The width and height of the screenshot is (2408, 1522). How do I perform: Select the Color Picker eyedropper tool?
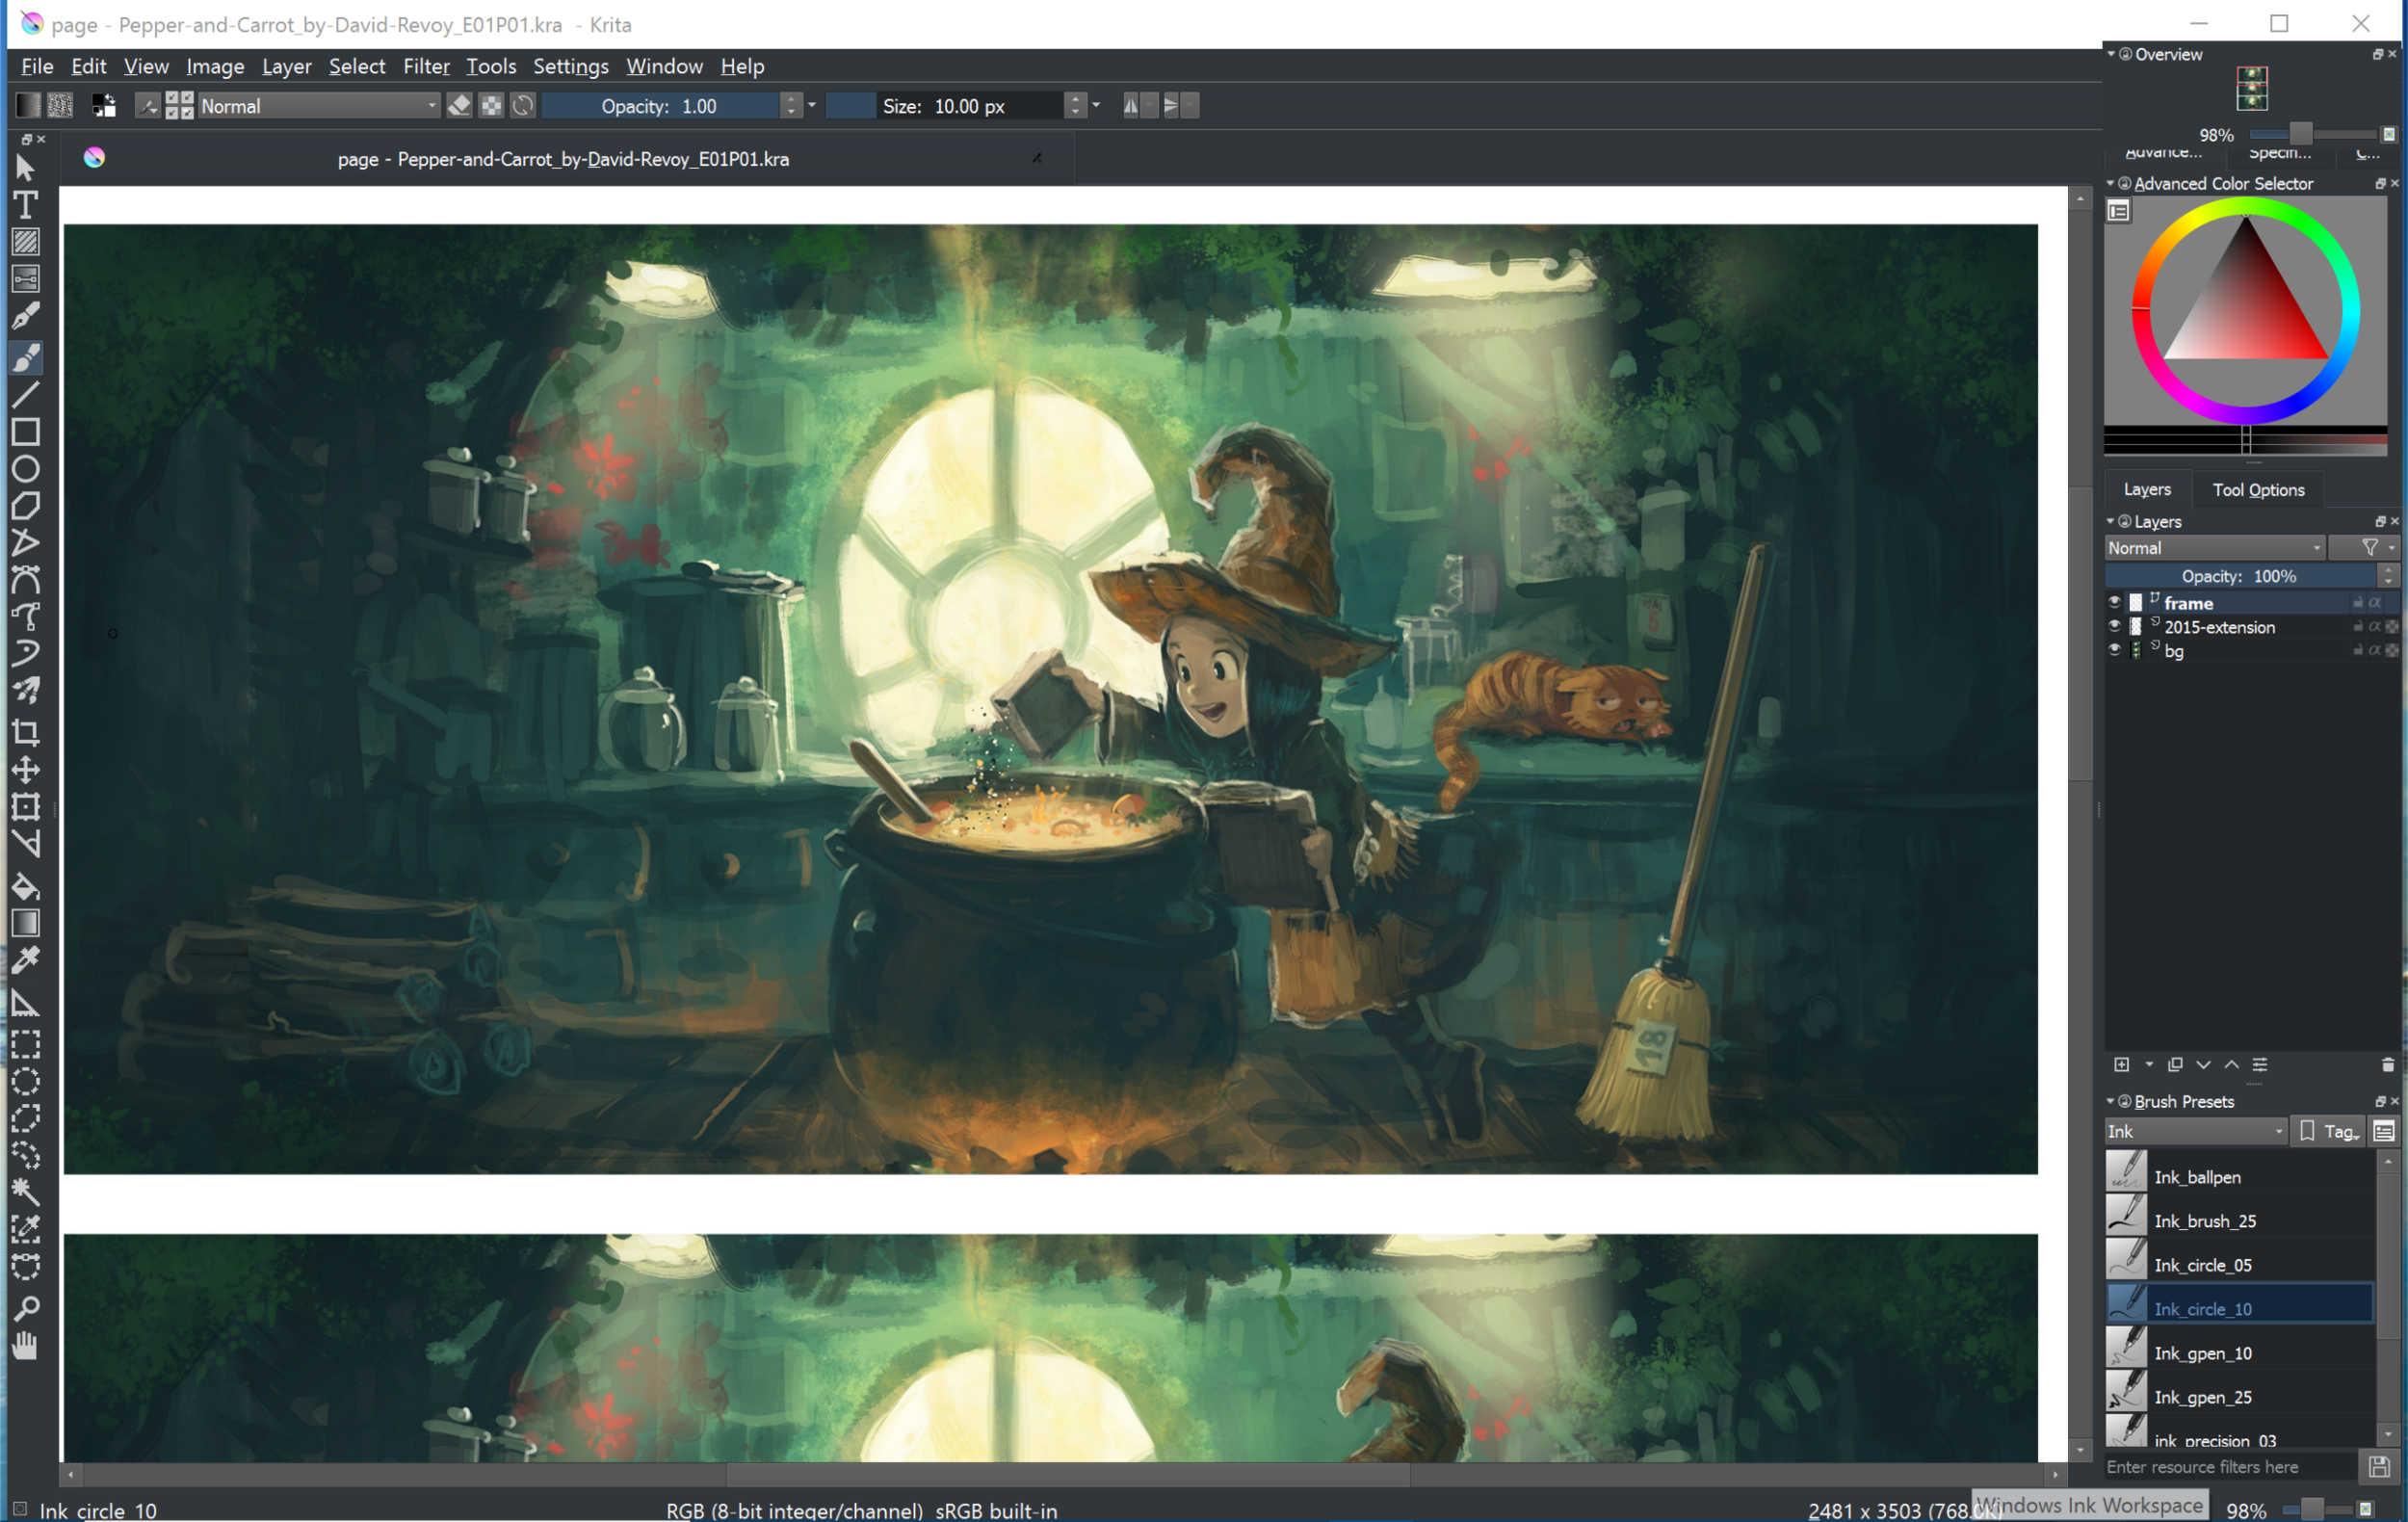pyautogui.click(x=26, y=961)
